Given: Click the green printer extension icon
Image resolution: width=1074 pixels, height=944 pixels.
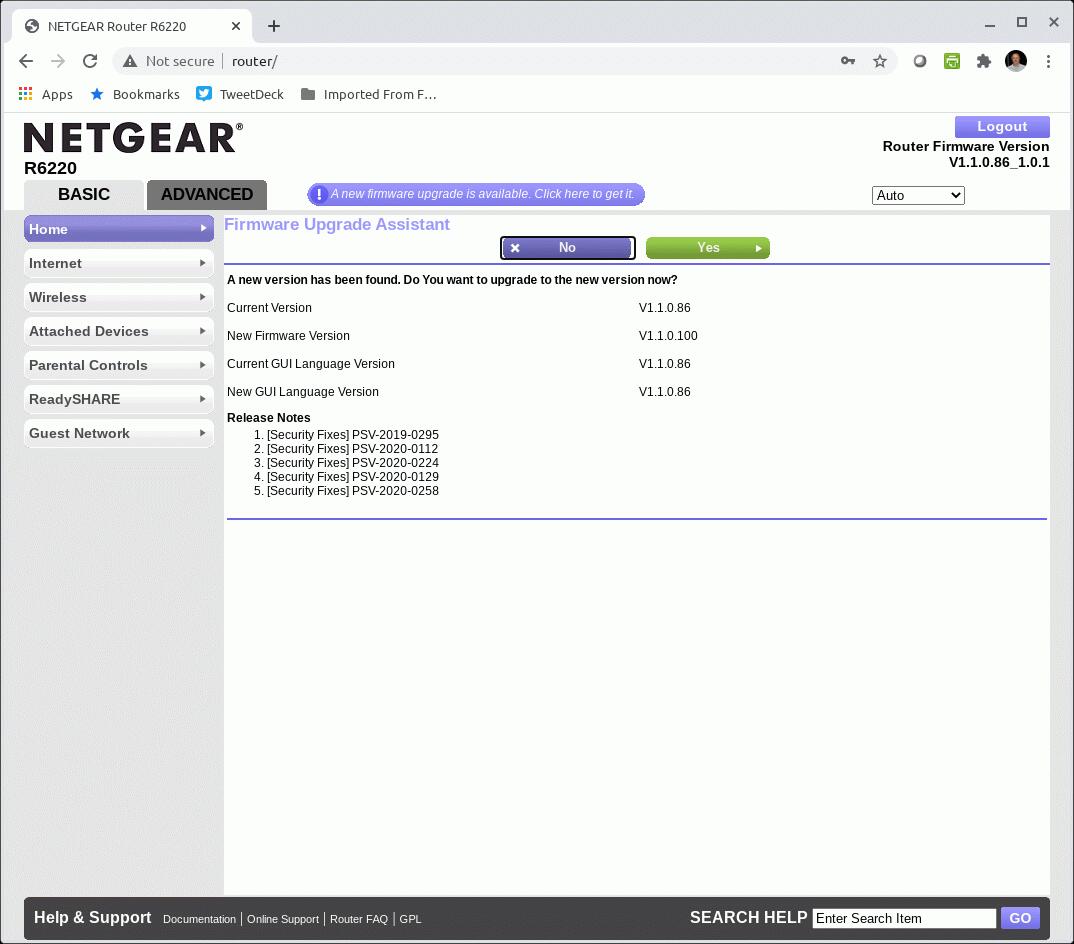Looking at the screenshot, I should pos(952,61).
